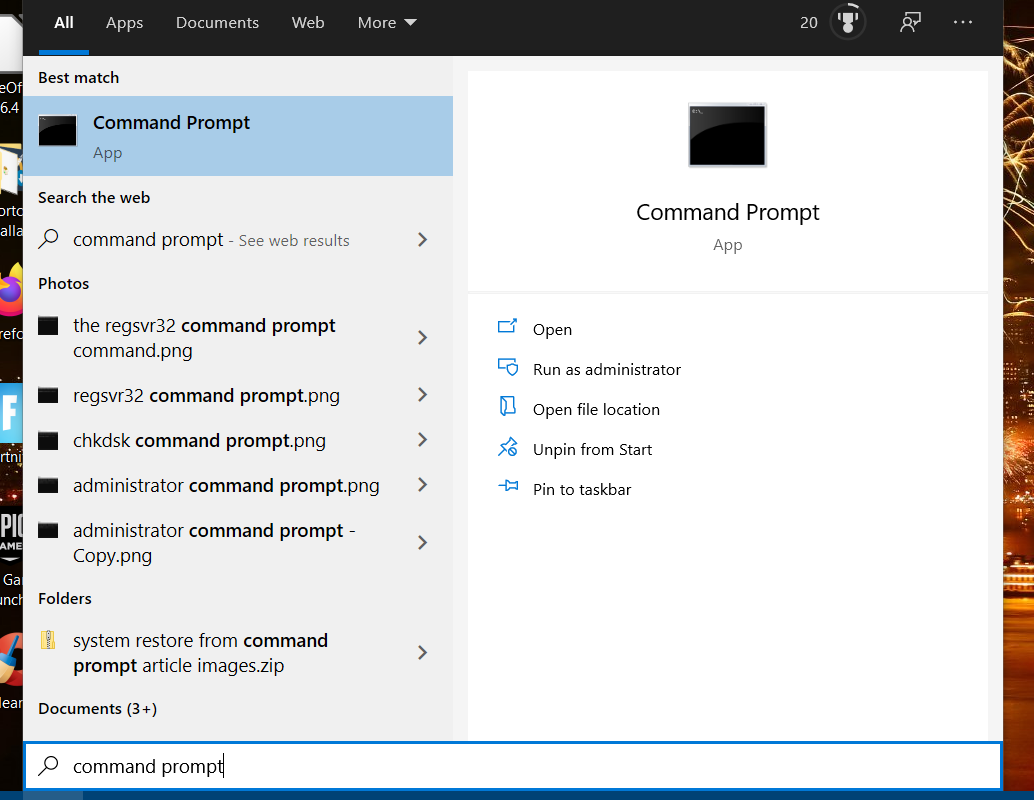
Task: Click the Epic Games Launcher desktop icon
Action: (x=11, y=536)
